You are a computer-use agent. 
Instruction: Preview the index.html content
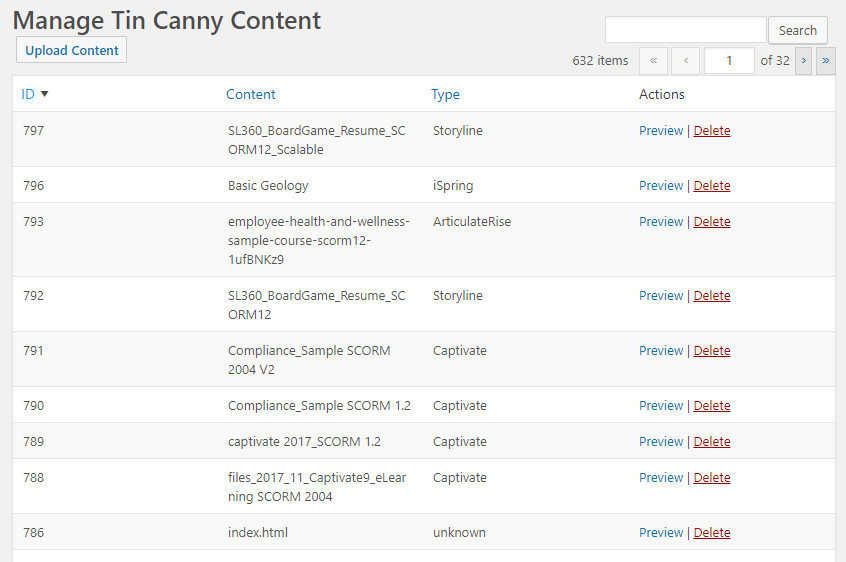click(661, 532)
